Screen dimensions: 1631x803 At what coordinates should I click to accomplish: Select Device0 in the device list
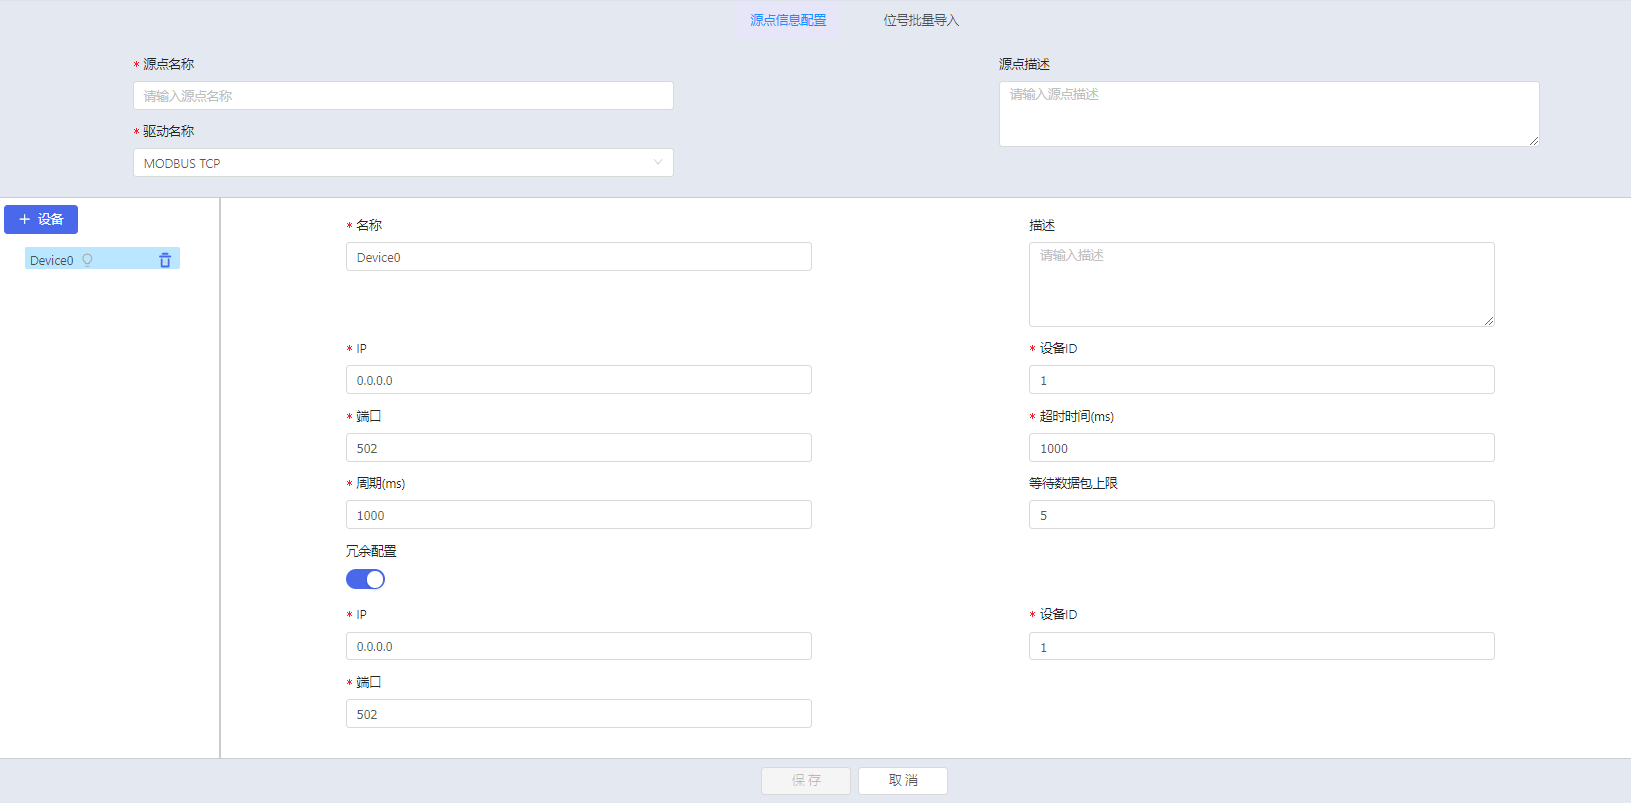point(52,260)
